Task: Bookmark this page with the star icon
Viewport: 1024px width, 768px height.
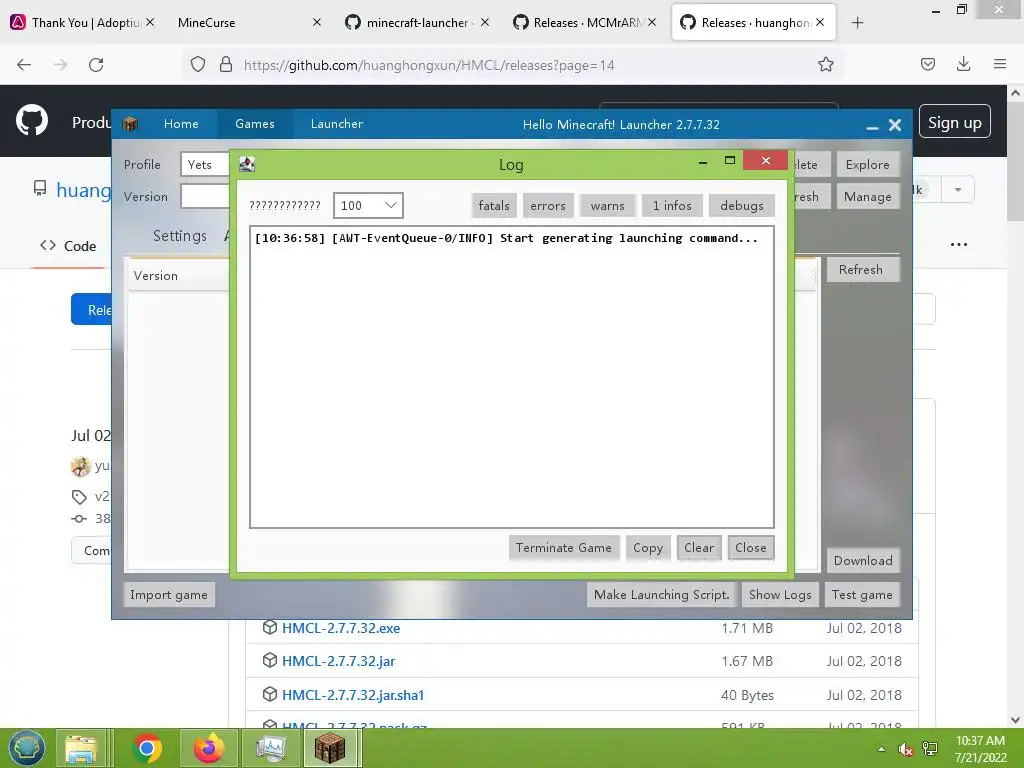Action: tap(825, 64)
